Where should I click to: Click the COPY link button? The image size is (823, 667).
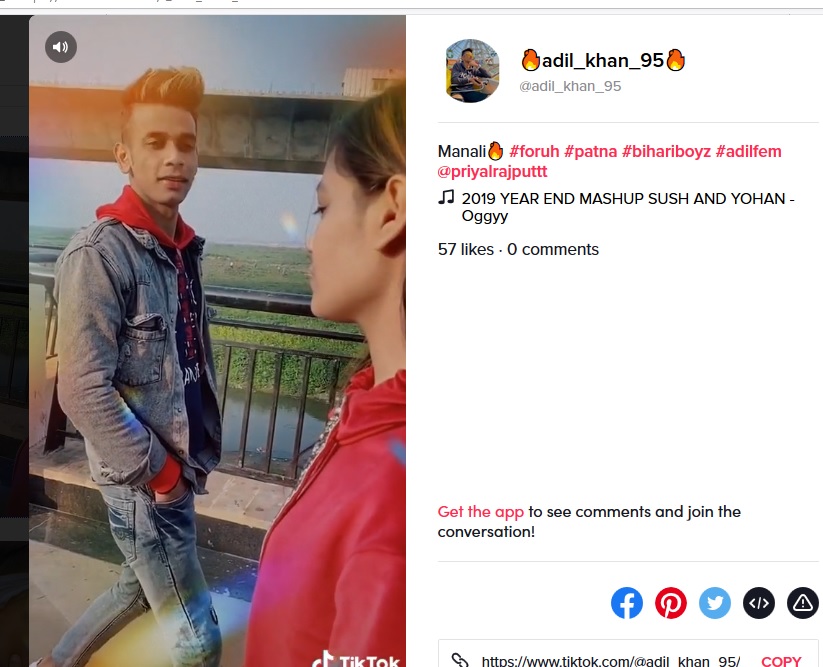coord(781,661)
